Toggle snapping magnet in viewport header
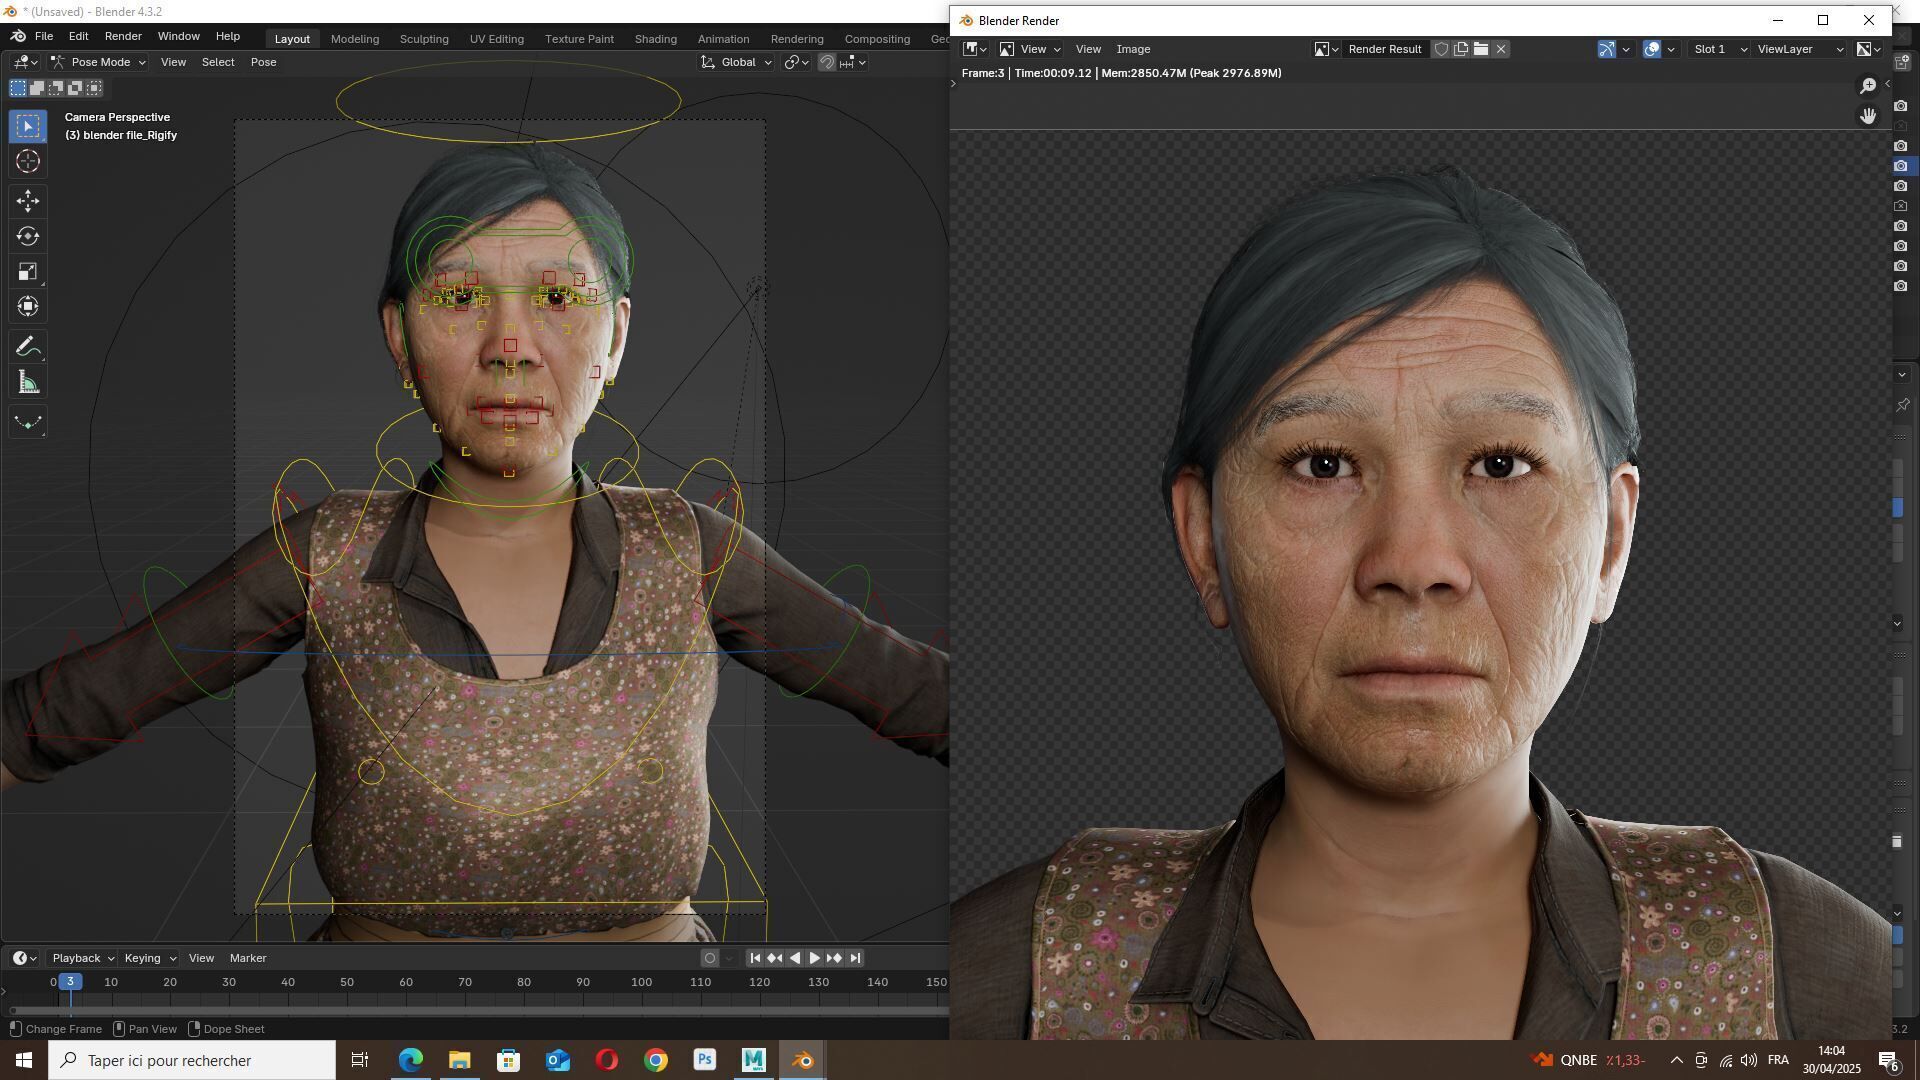The height and width of the screenshot is (1080, 1920). coord(827,62)
